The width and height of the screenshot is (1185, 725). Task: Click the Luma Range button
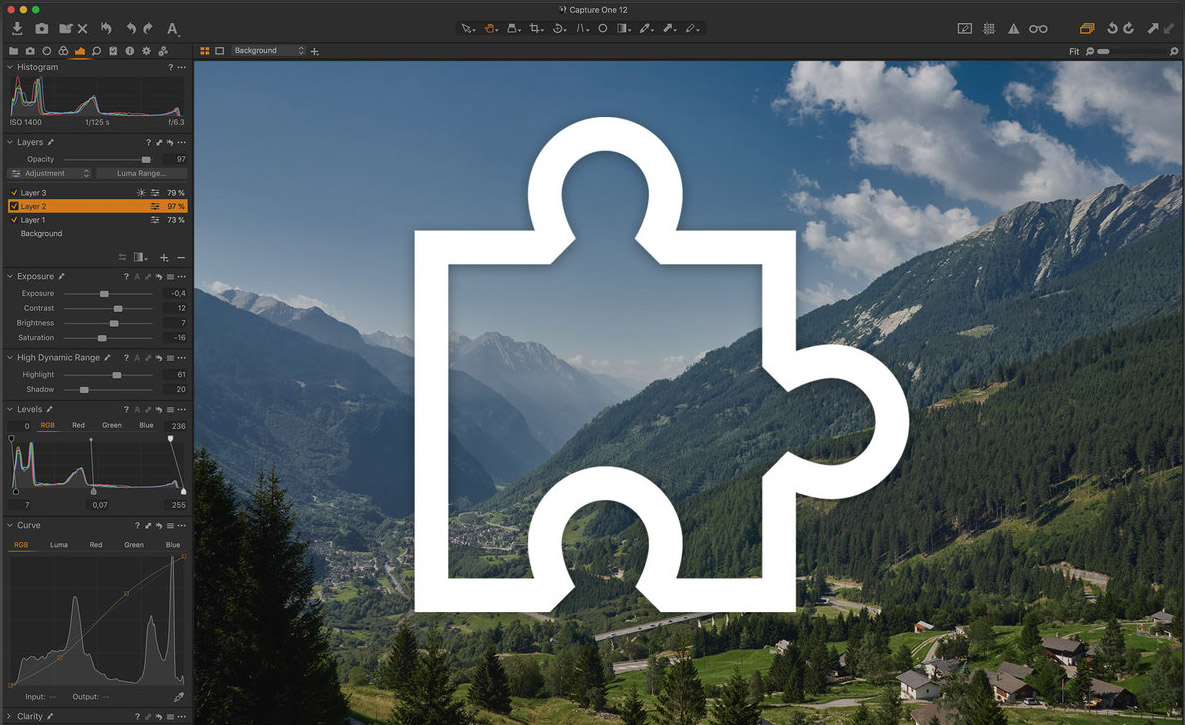pos(141,174)
